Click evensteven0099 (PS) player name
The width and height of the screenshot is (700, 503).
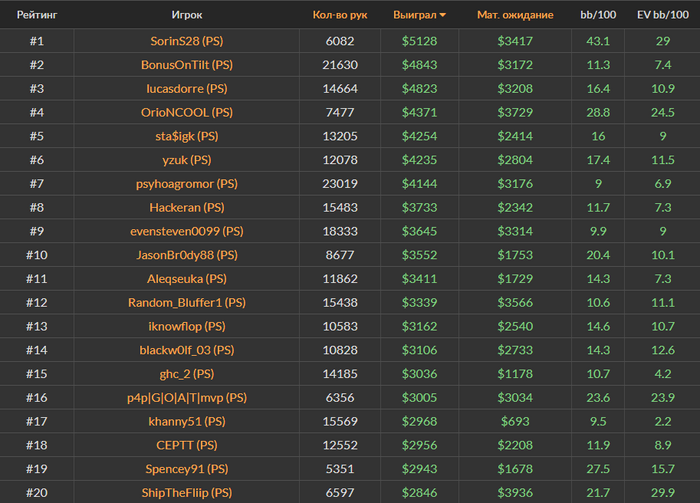coord(186,231)
